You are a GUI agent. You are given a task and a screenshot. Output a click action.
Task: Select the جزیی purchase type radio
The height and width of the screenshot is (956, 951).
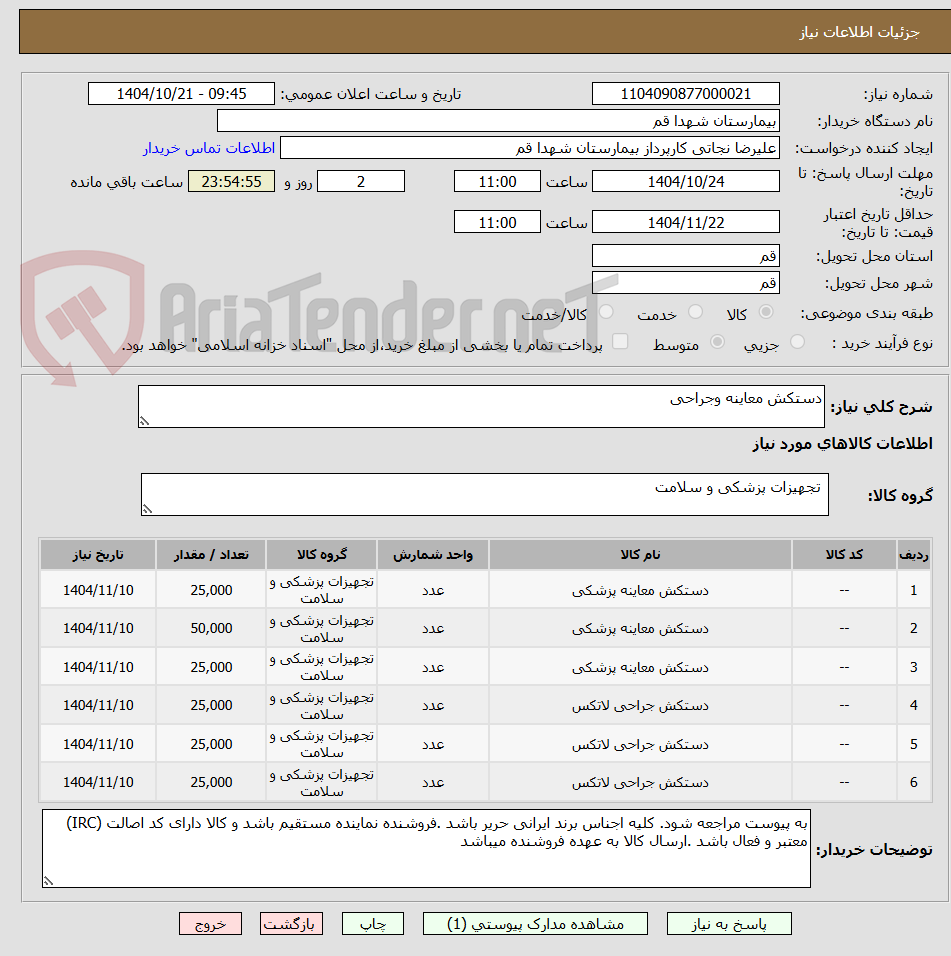tap(797, 342)
